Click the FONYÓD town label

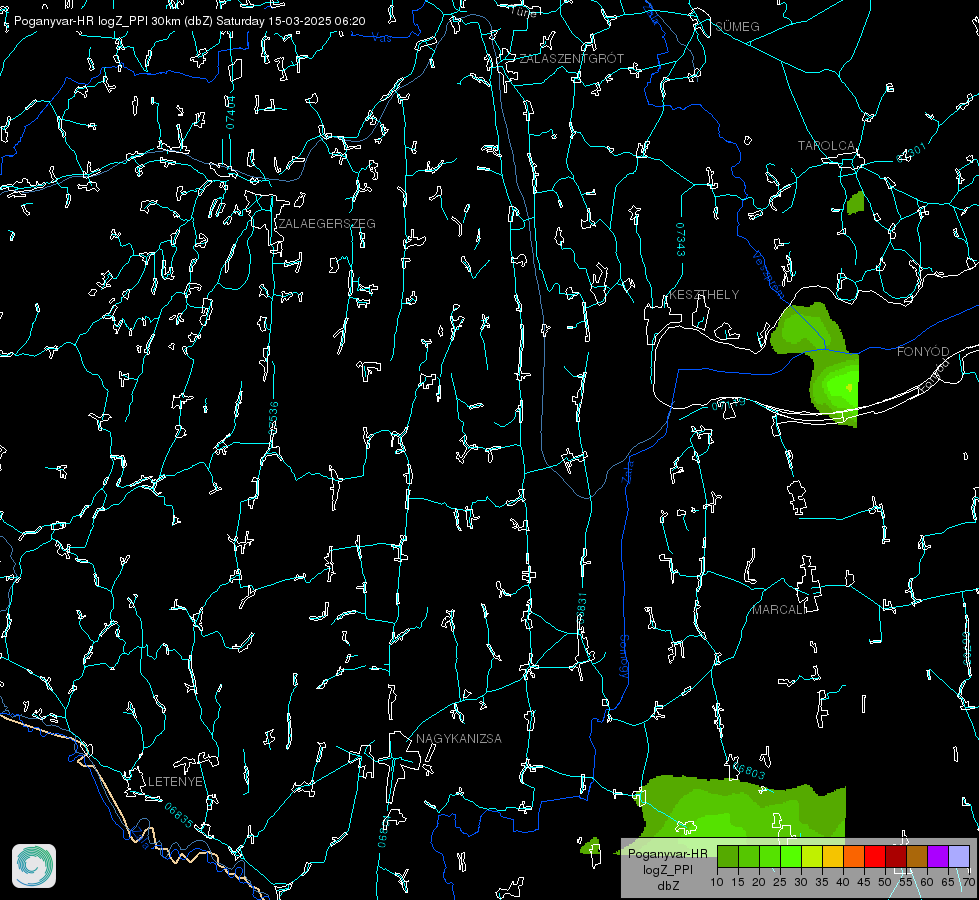pyautogui.click(x=923, y=352)
